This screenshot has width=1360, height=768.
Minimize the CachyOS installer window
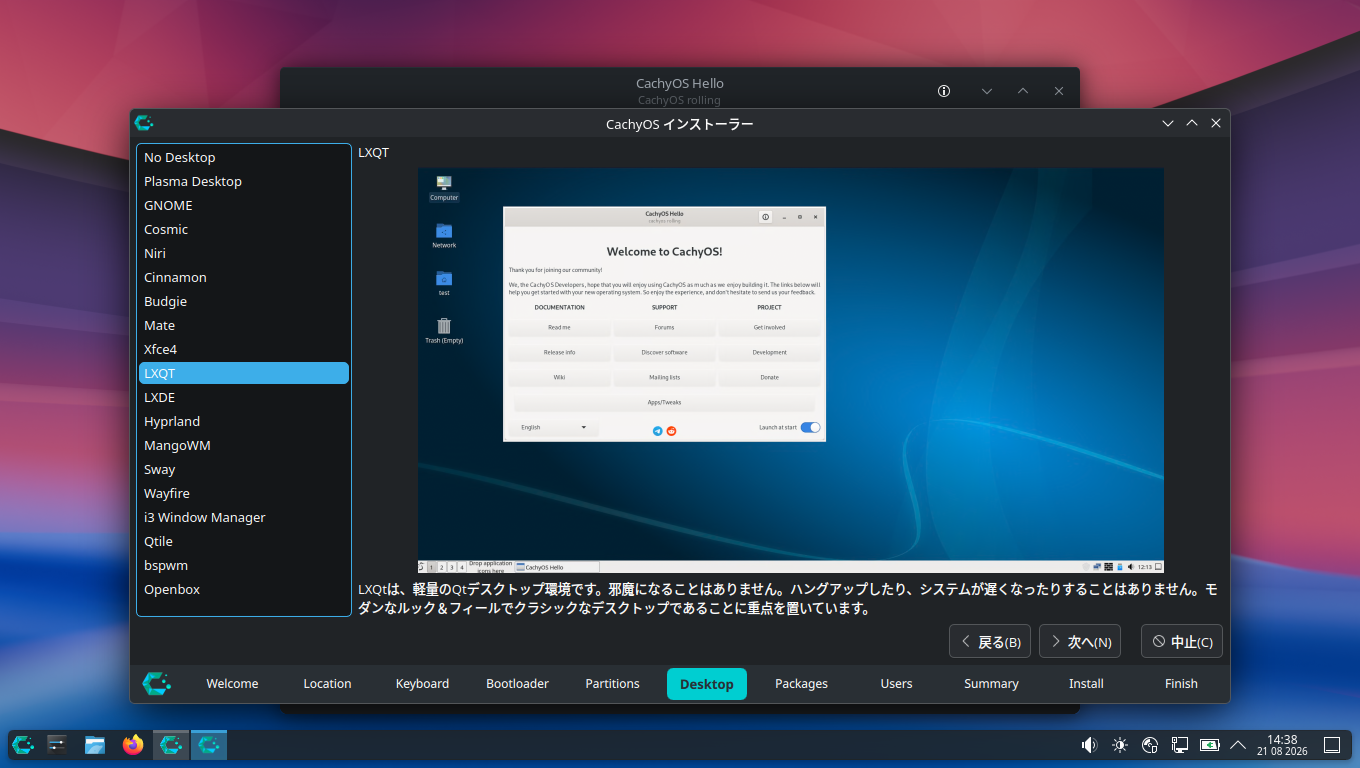tap(1168, 123)
